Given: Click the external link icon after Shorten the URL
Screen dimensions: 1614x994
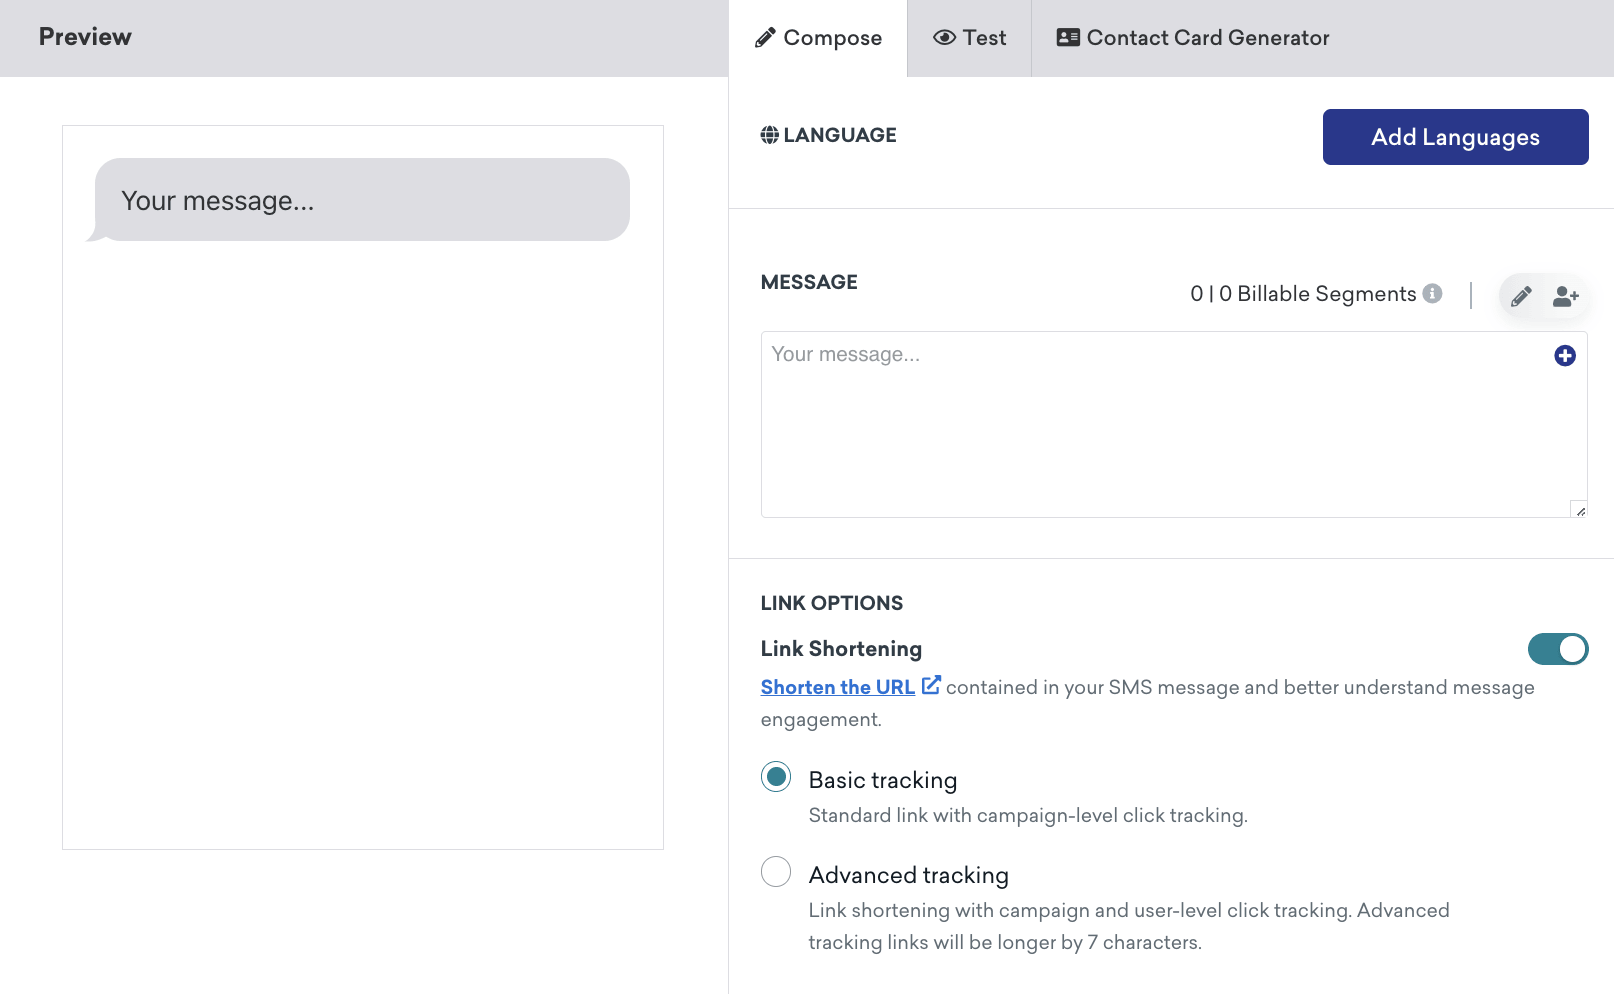Looking at the screenshot, I should pos(931,685).
